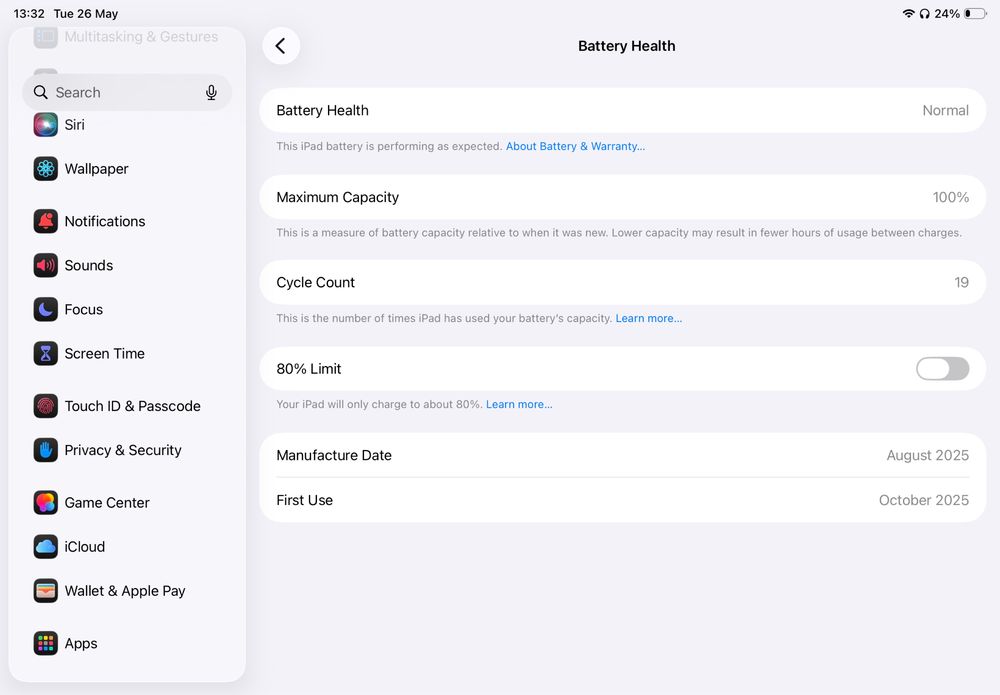Go back using the chevron button
This screenshot has height=695, width=1000.
tap(281, 46)
